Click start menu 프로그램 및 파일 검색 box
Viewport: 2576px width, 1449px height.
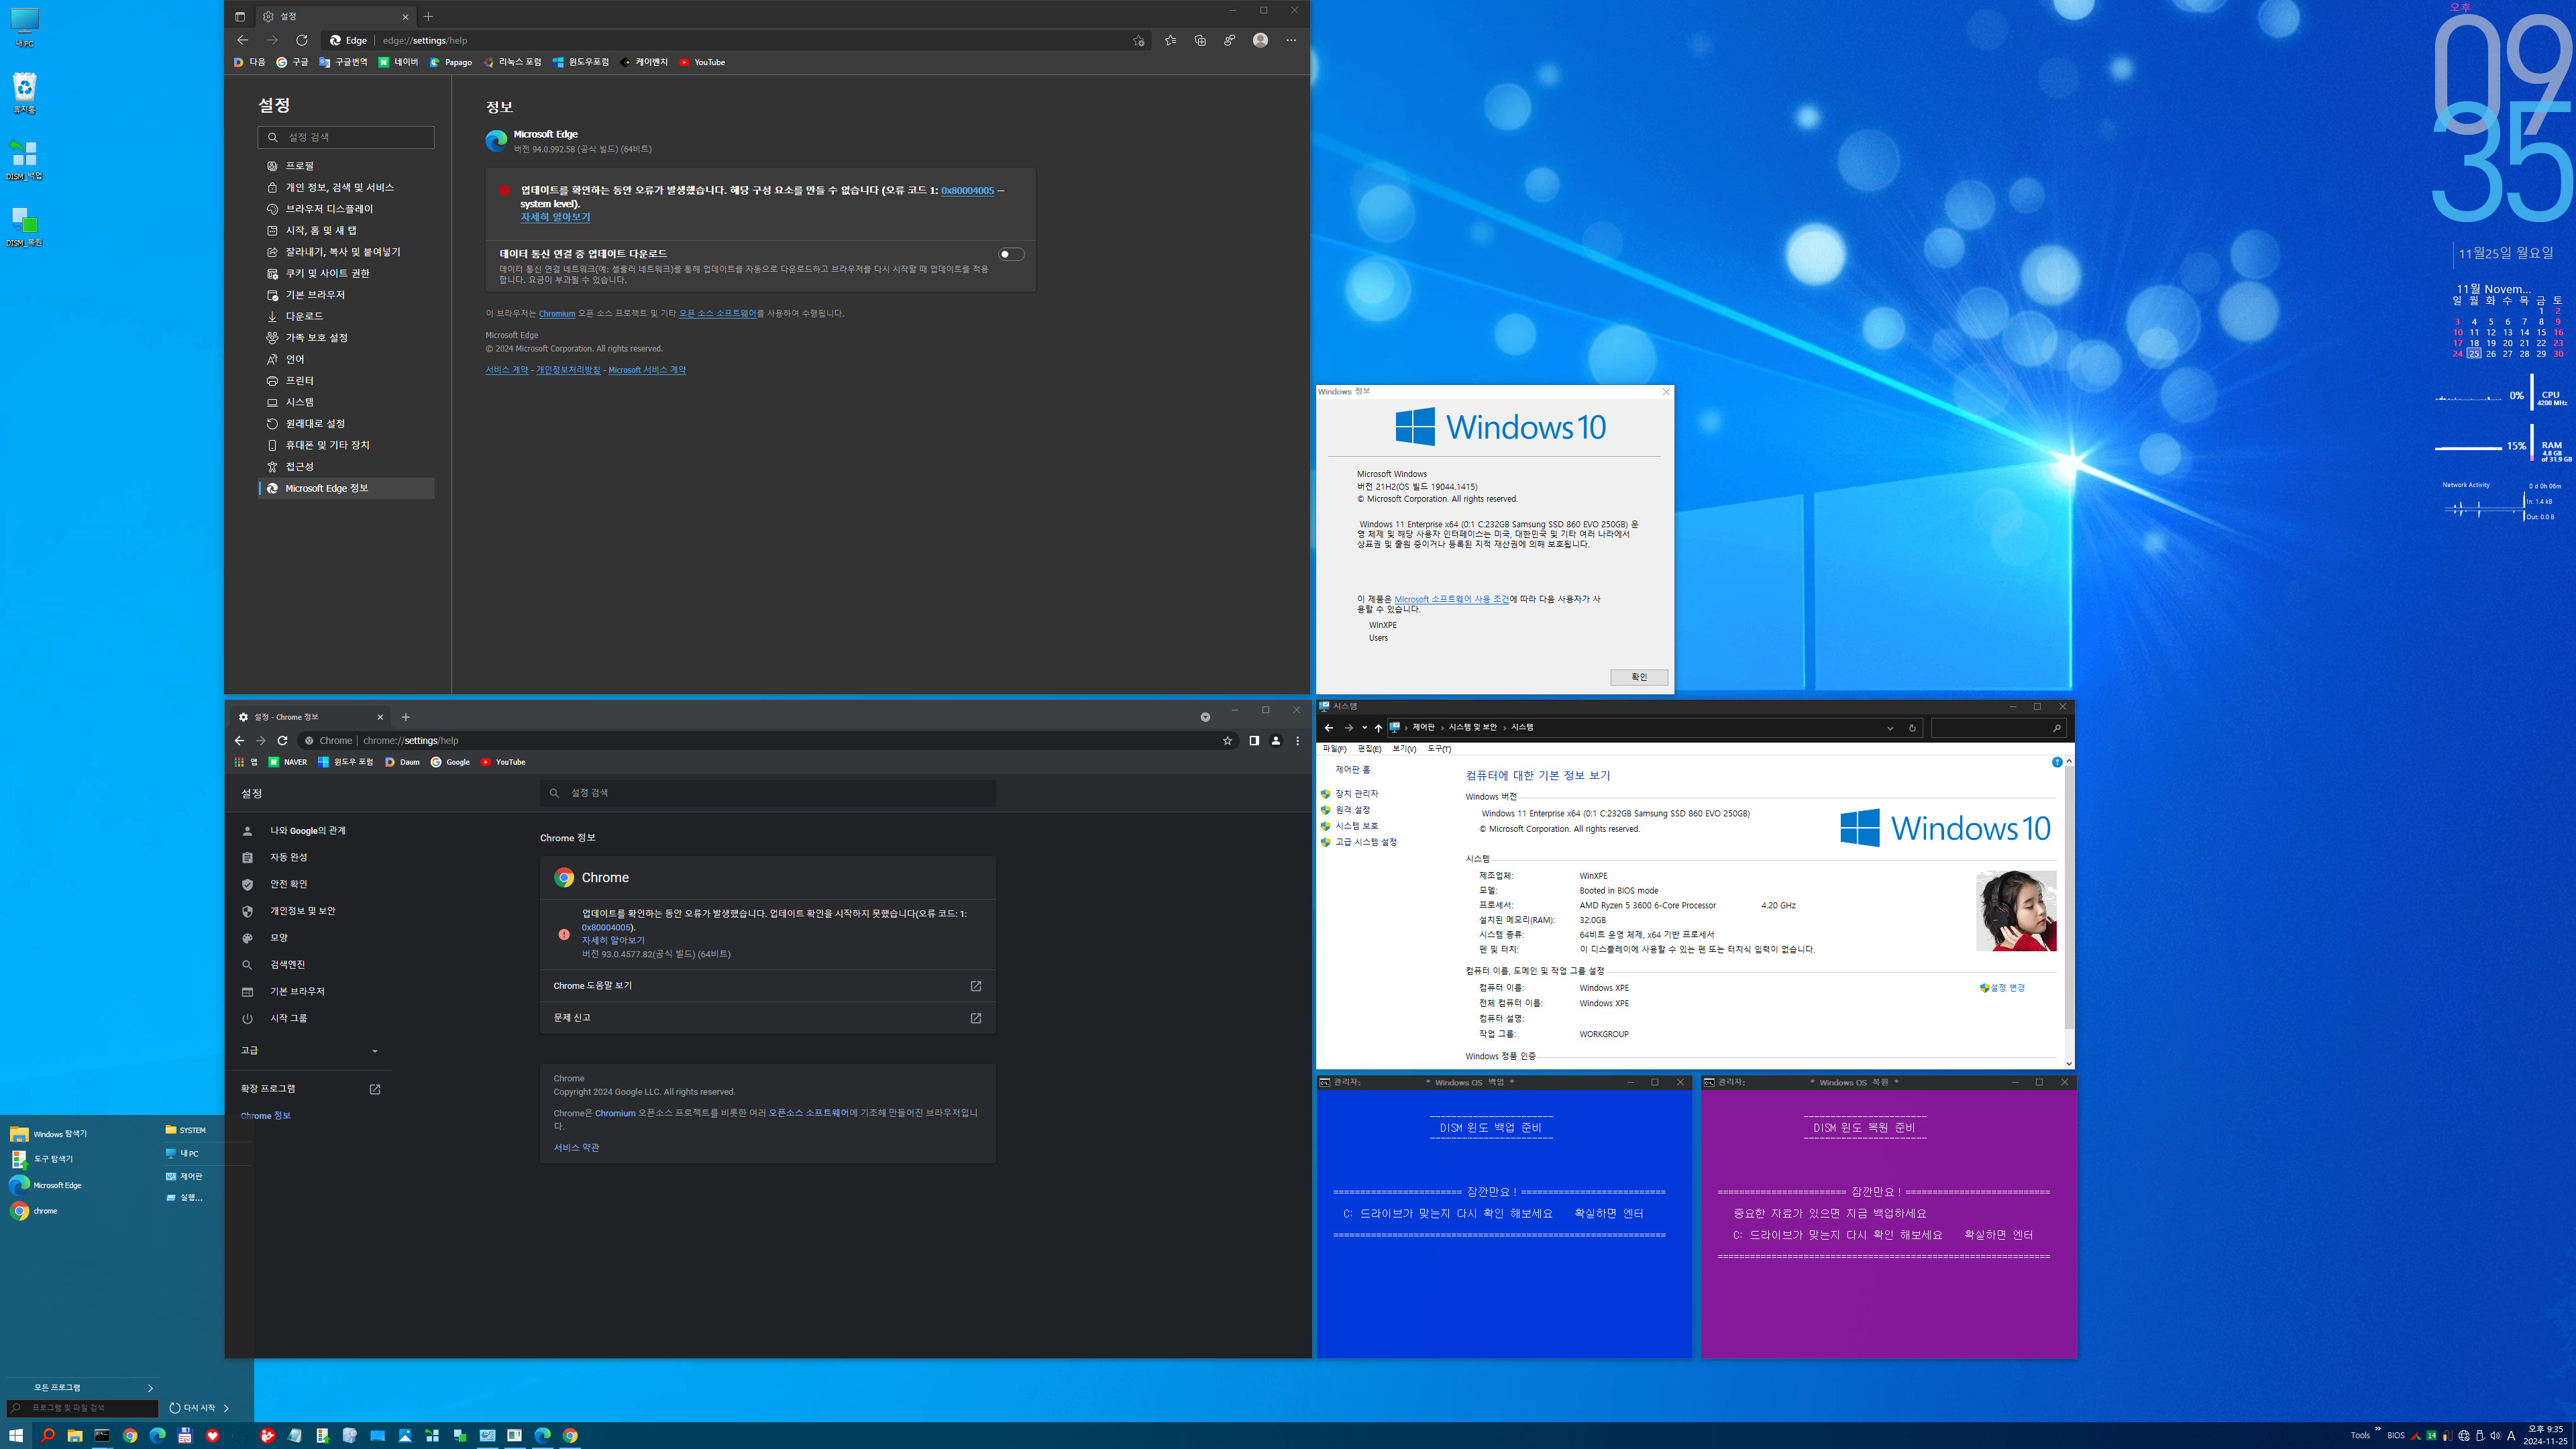click(82, 1408)
